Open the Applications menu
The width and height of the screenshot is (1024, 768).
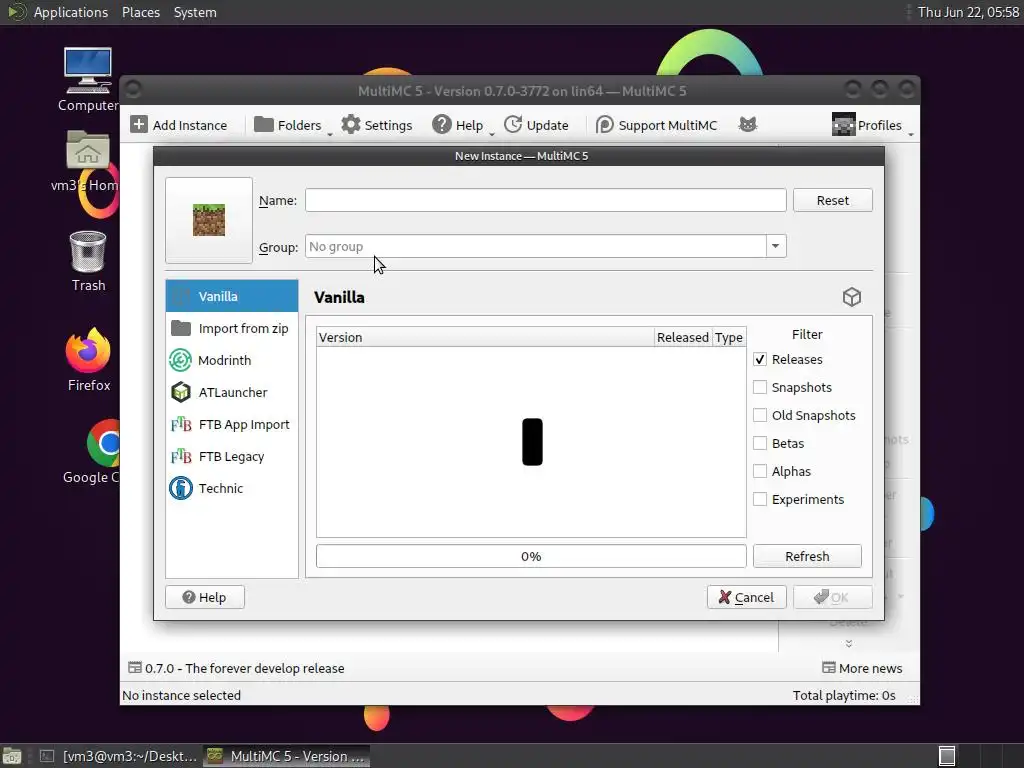[x=71, y=12]
